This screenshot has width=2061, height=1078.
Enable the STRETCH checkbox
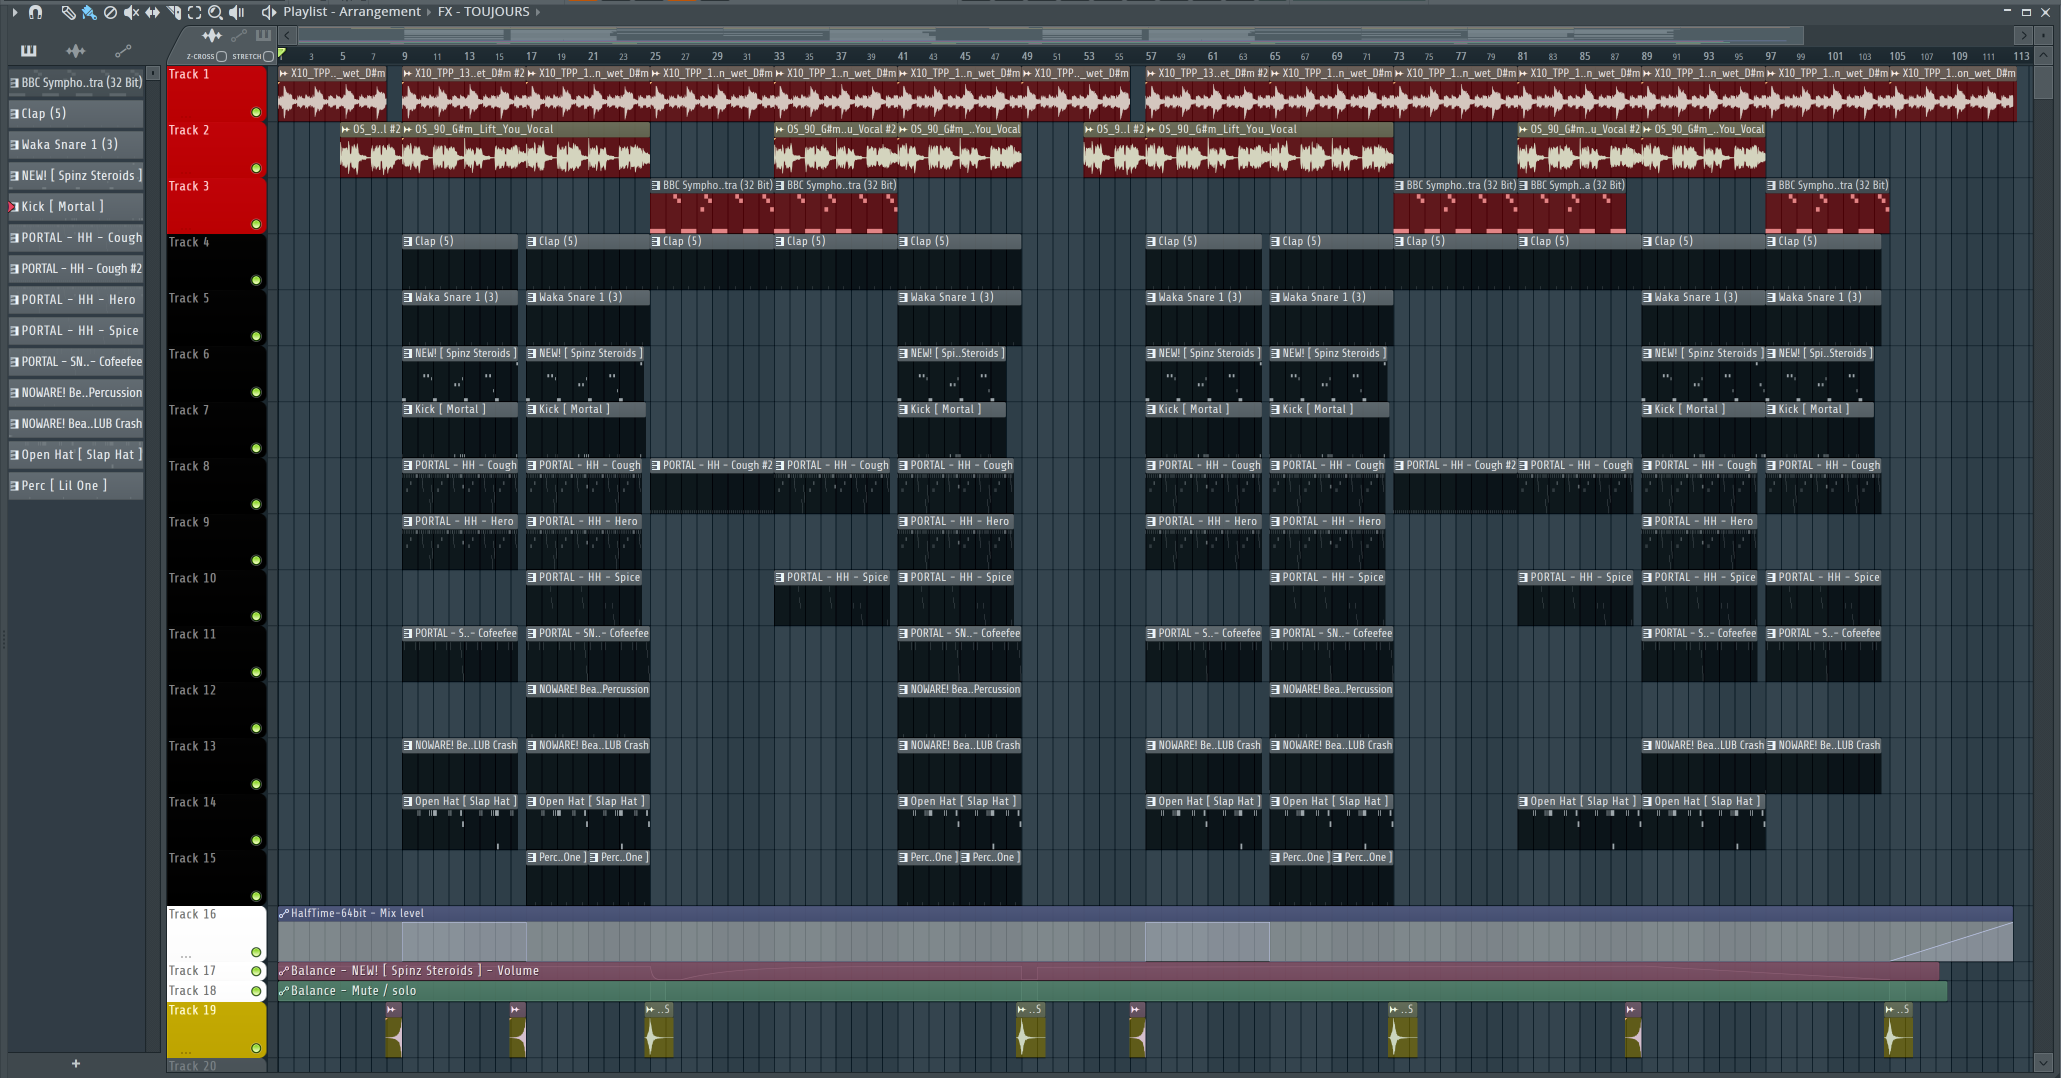268,56
